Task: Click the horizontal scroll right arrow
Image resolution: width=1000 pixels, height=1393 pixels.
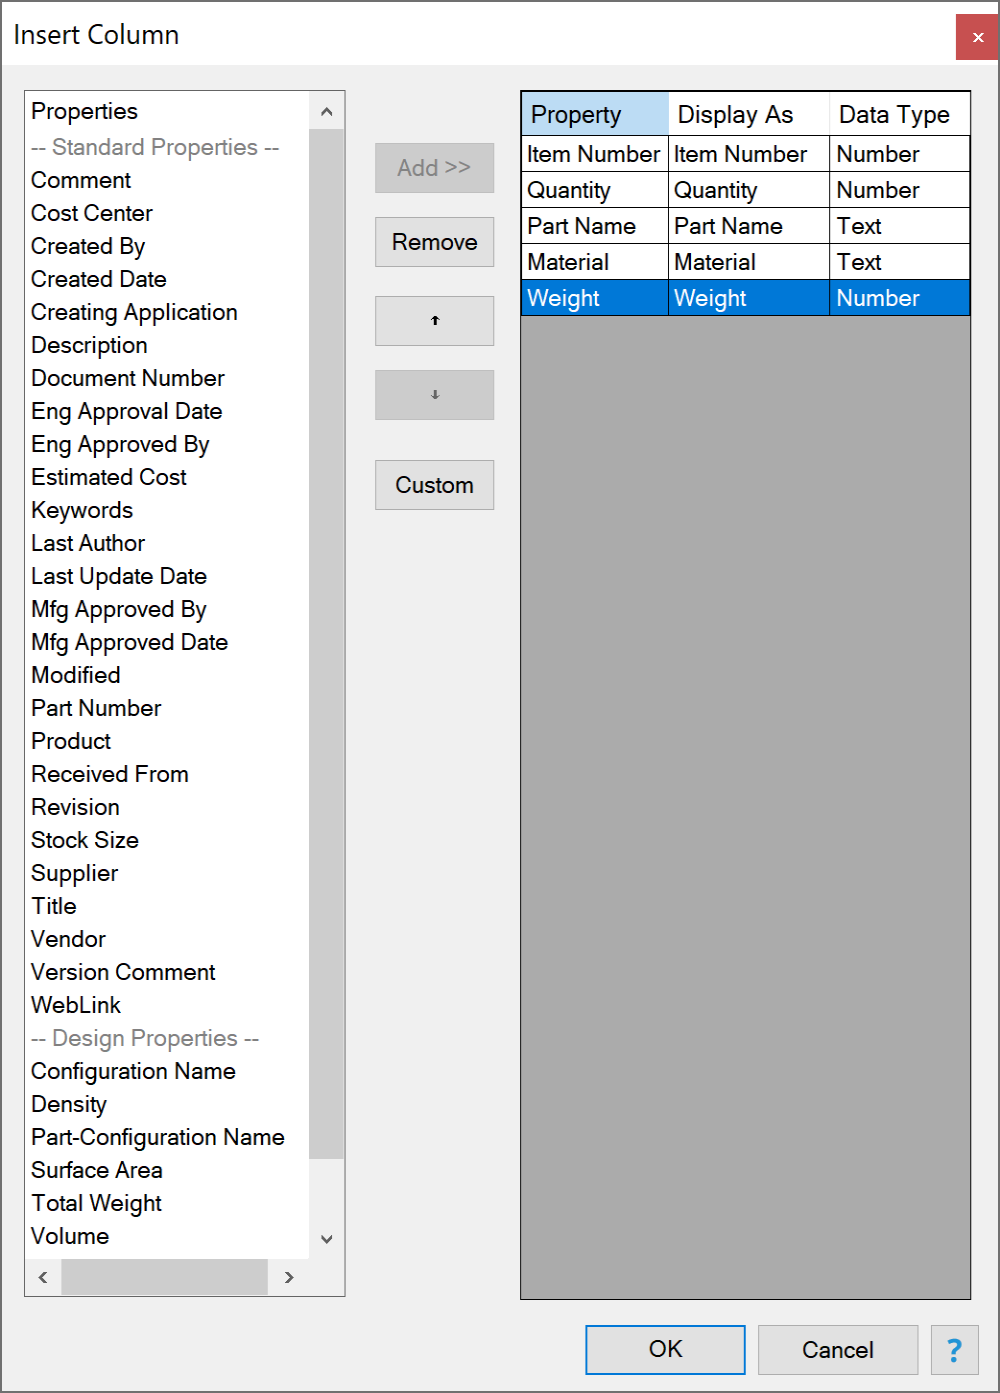Action: point(289,1277)
